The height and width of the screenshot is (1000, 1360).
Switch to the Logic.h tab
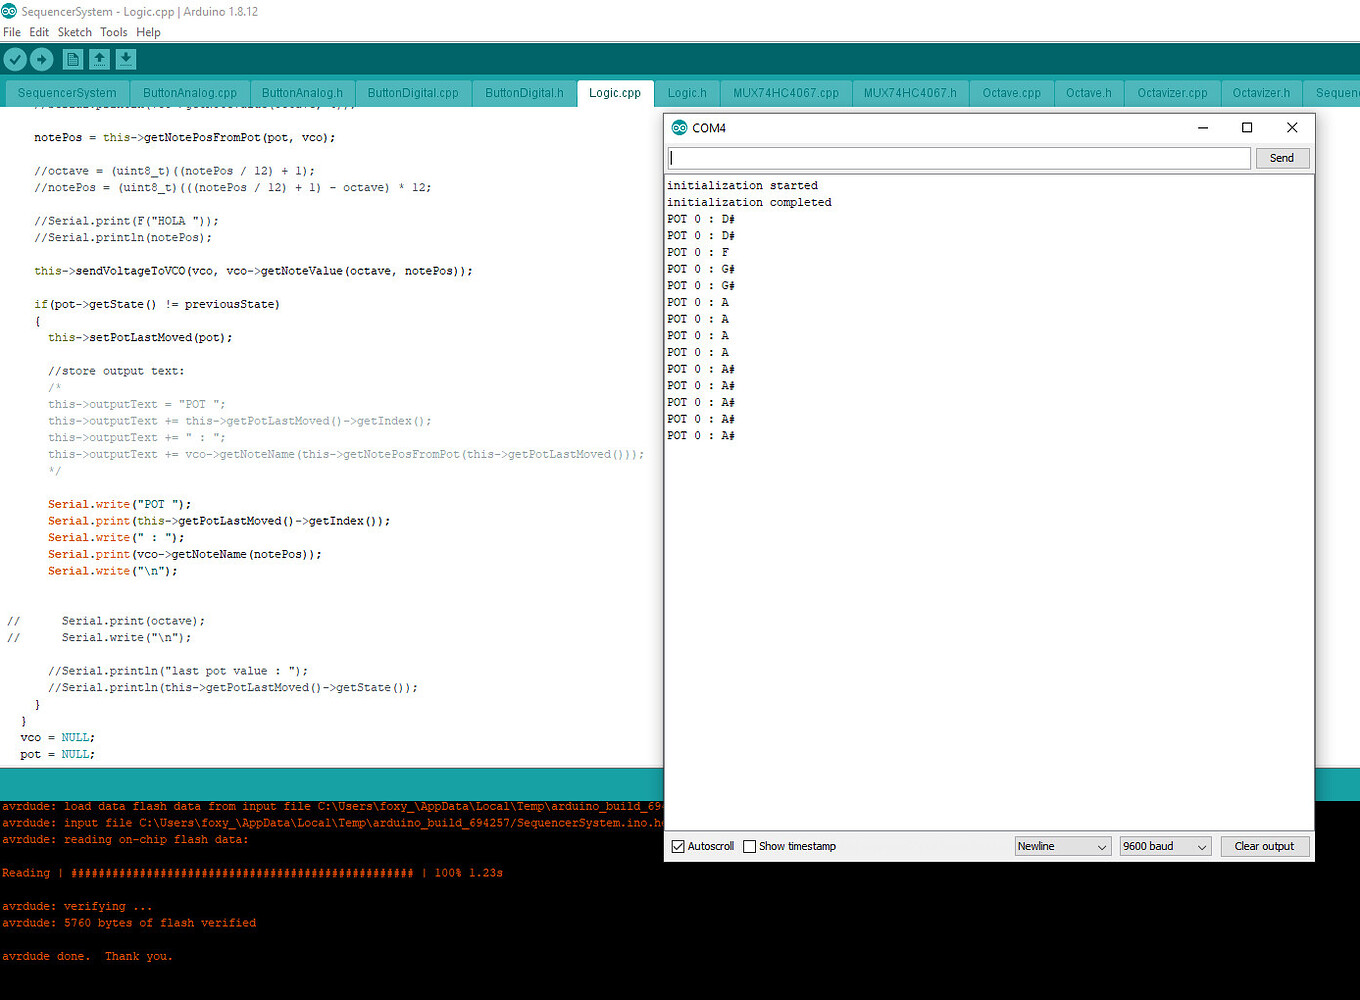686,92
